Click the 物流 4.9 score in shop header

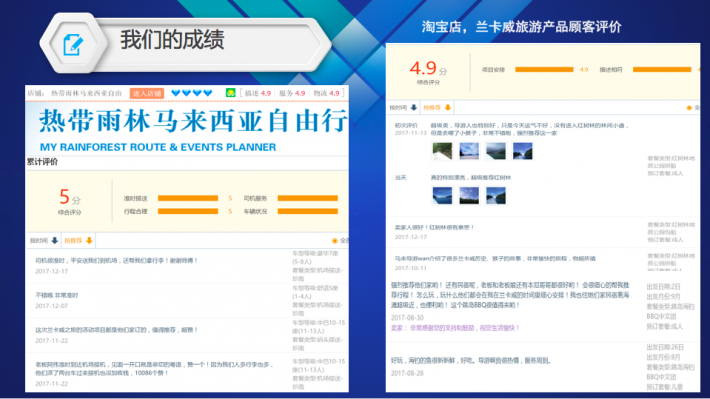pos(326,93)
